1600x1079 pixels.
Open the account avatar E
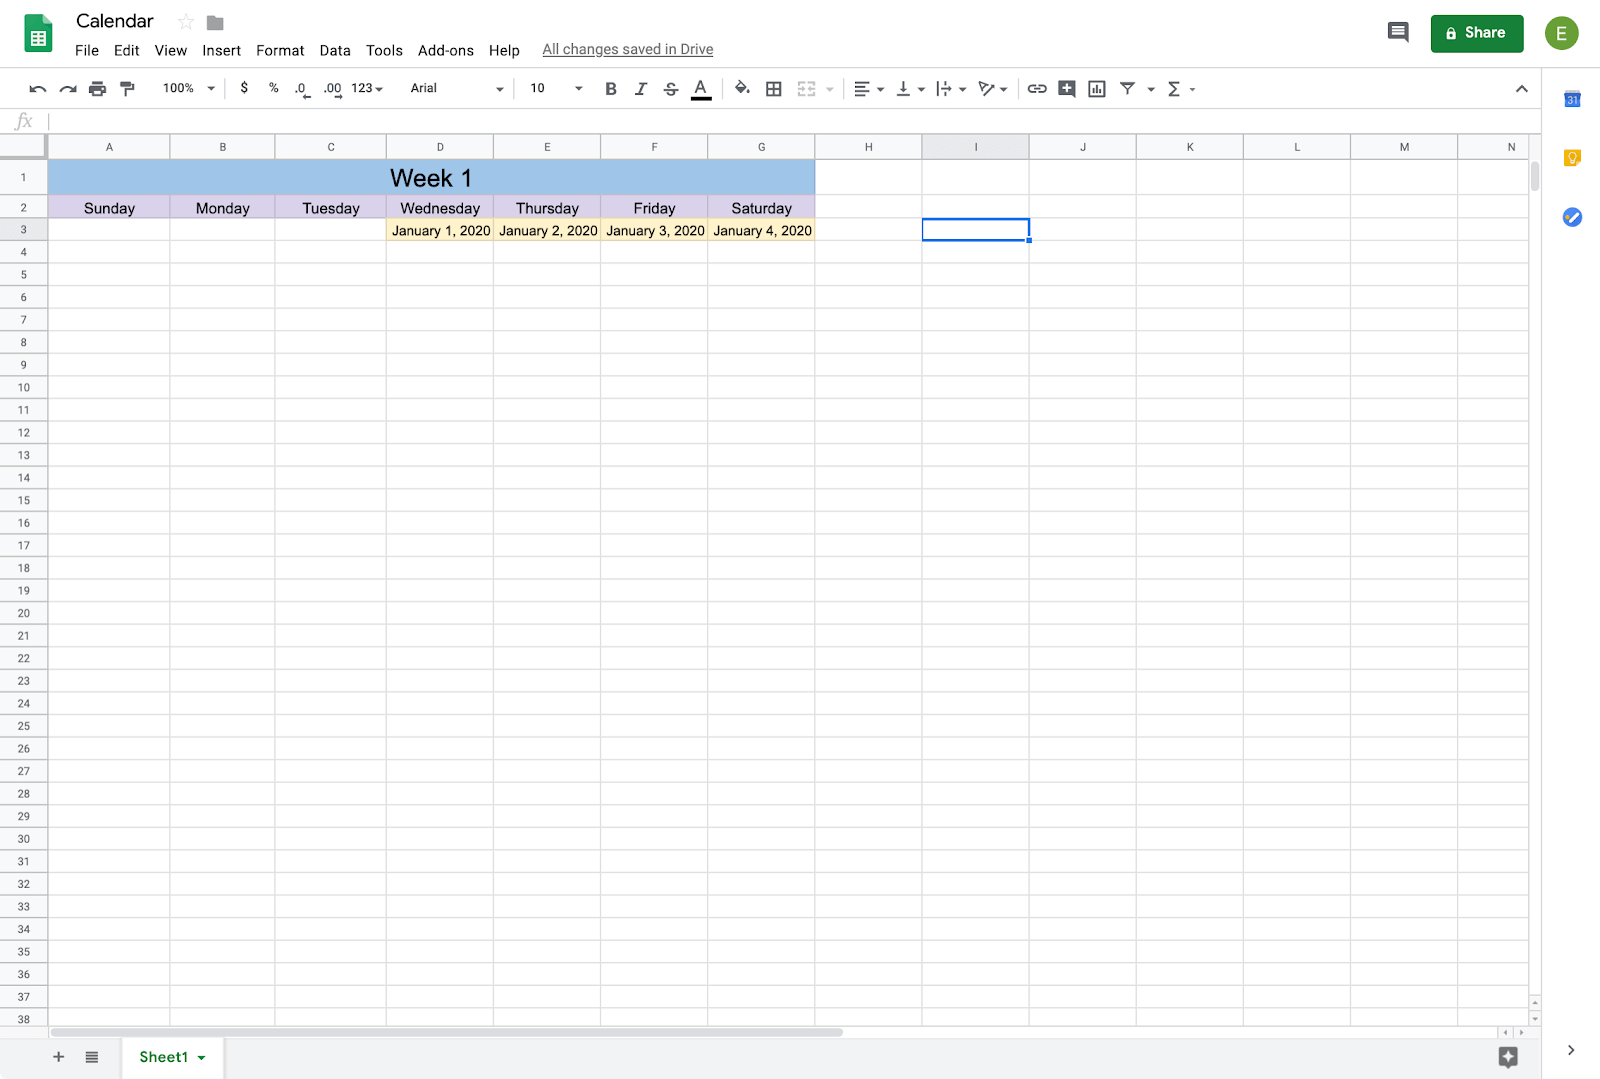pyautogui.click(x=1561, y=33)
